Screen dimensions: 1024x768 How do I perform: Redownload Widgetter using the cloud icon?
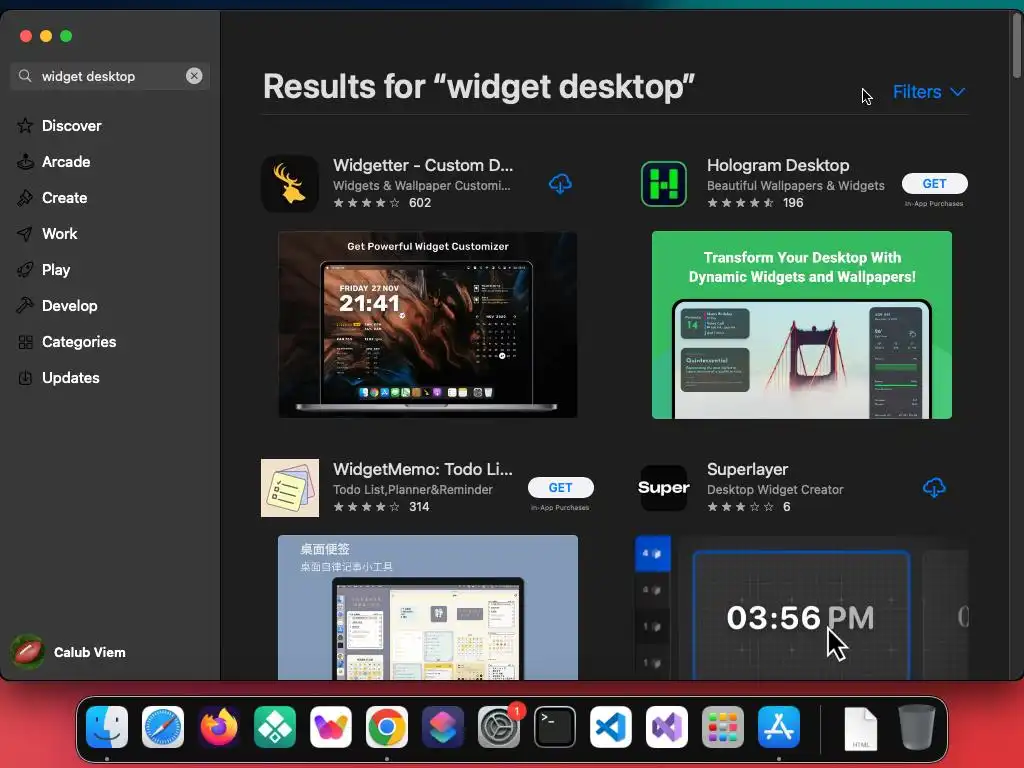point(560,184)
